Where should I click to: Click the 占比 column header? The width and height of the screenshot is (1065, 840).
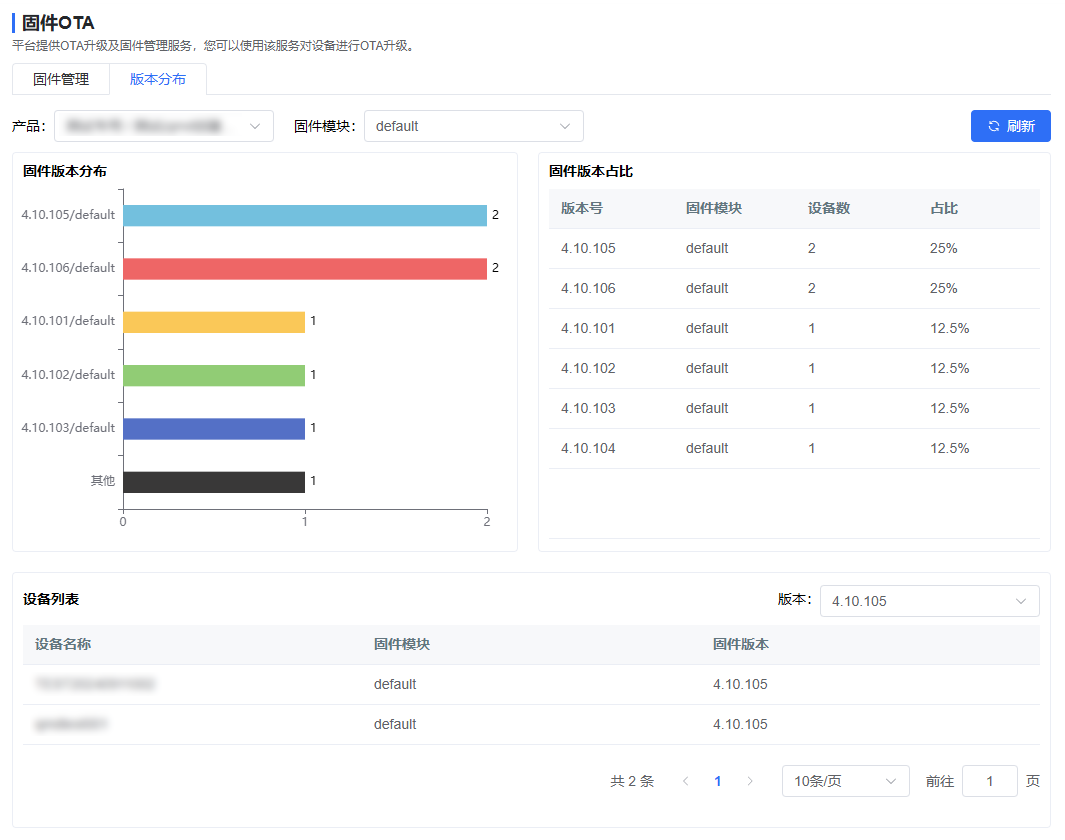[944, 208]
